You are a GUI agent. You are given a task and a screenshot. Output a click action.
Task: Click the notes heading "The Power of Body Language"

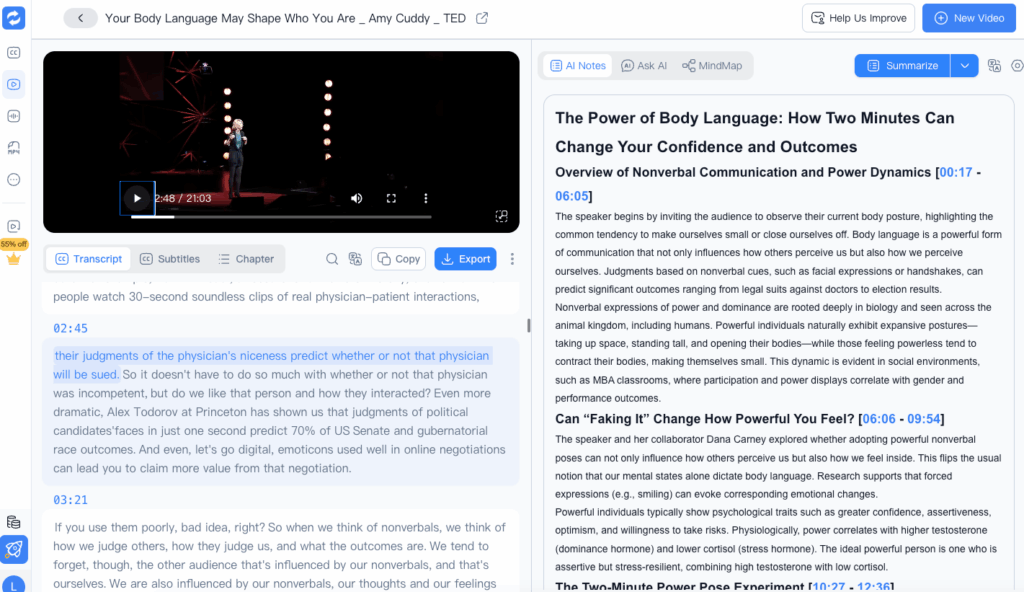[755, 132]
